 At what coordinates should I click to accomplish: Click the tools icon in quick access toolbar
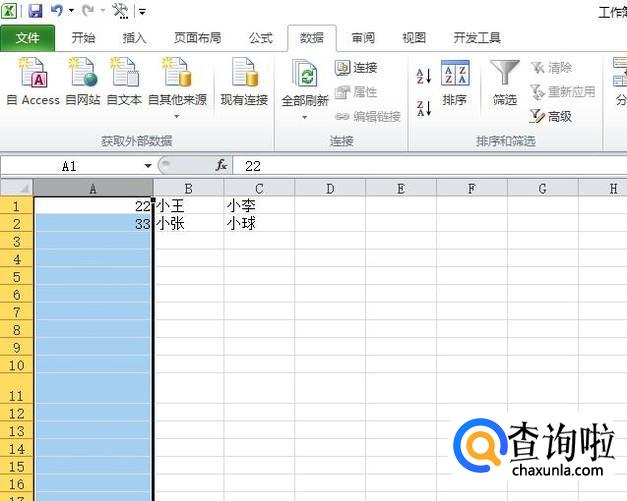coord(120,11)
